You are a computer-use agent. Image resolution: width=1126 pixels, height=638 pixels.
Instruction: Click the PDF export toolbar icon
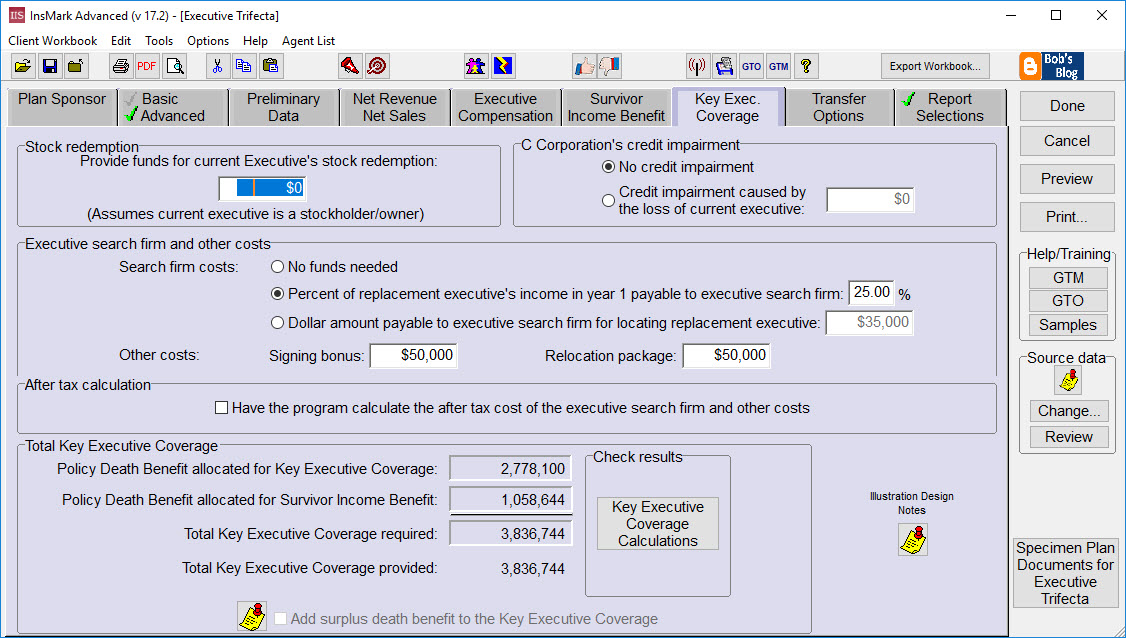pos(146,66)
